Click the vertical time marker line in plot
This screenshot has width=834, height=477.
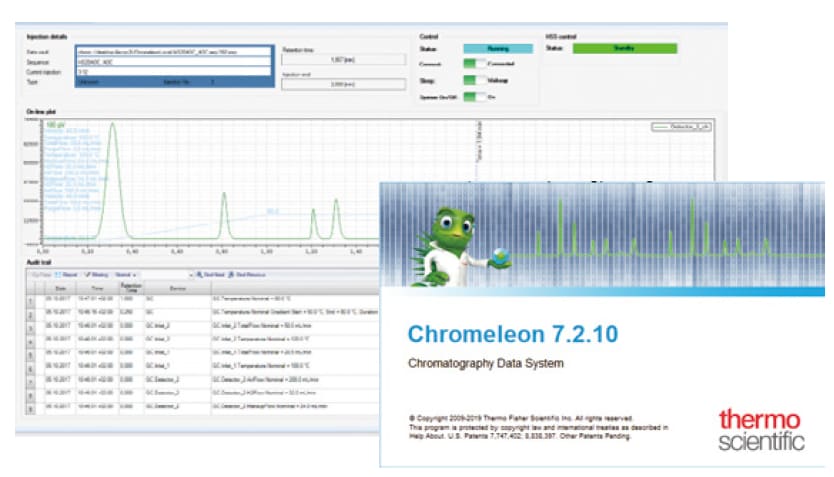point(476,152)
